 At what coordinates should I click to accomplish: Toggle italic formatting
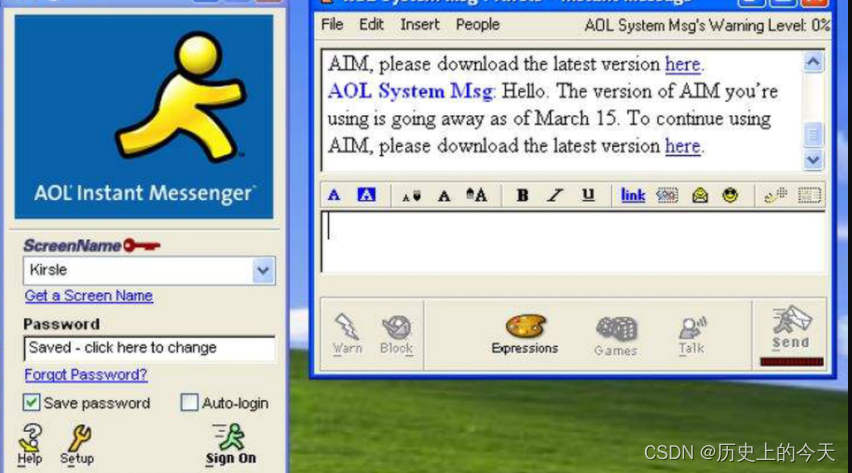click(555, 195)
